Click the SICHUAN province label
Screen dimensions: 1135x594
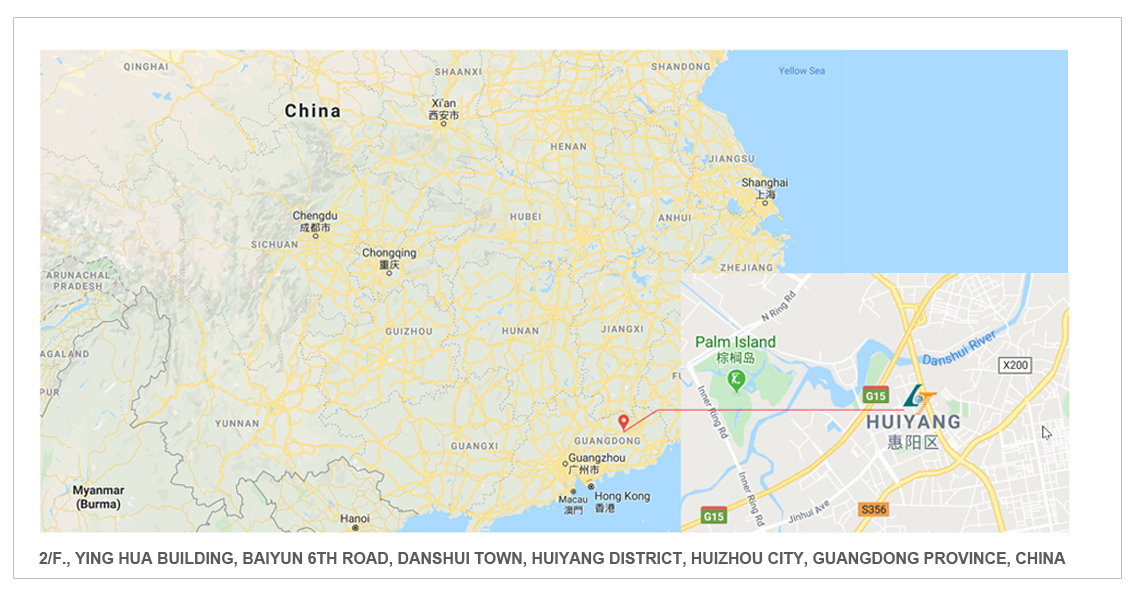[x=274, y=245]
